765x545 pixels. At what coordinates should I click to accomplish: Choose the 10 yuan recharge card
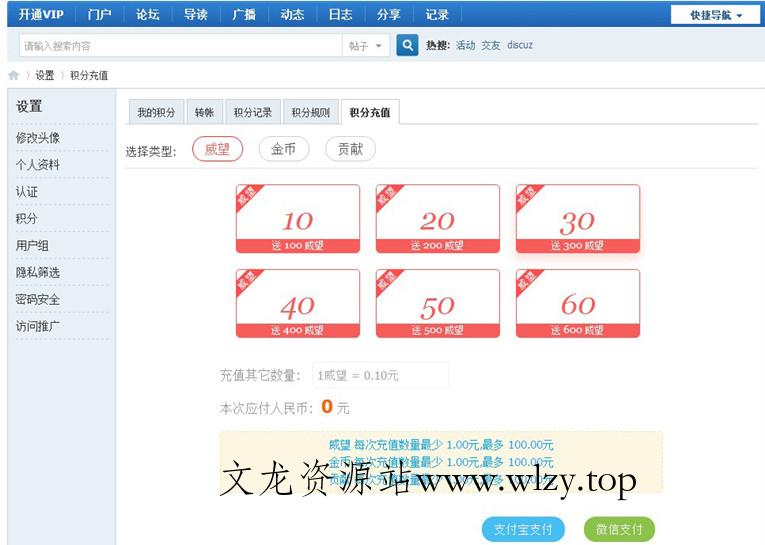298,219
